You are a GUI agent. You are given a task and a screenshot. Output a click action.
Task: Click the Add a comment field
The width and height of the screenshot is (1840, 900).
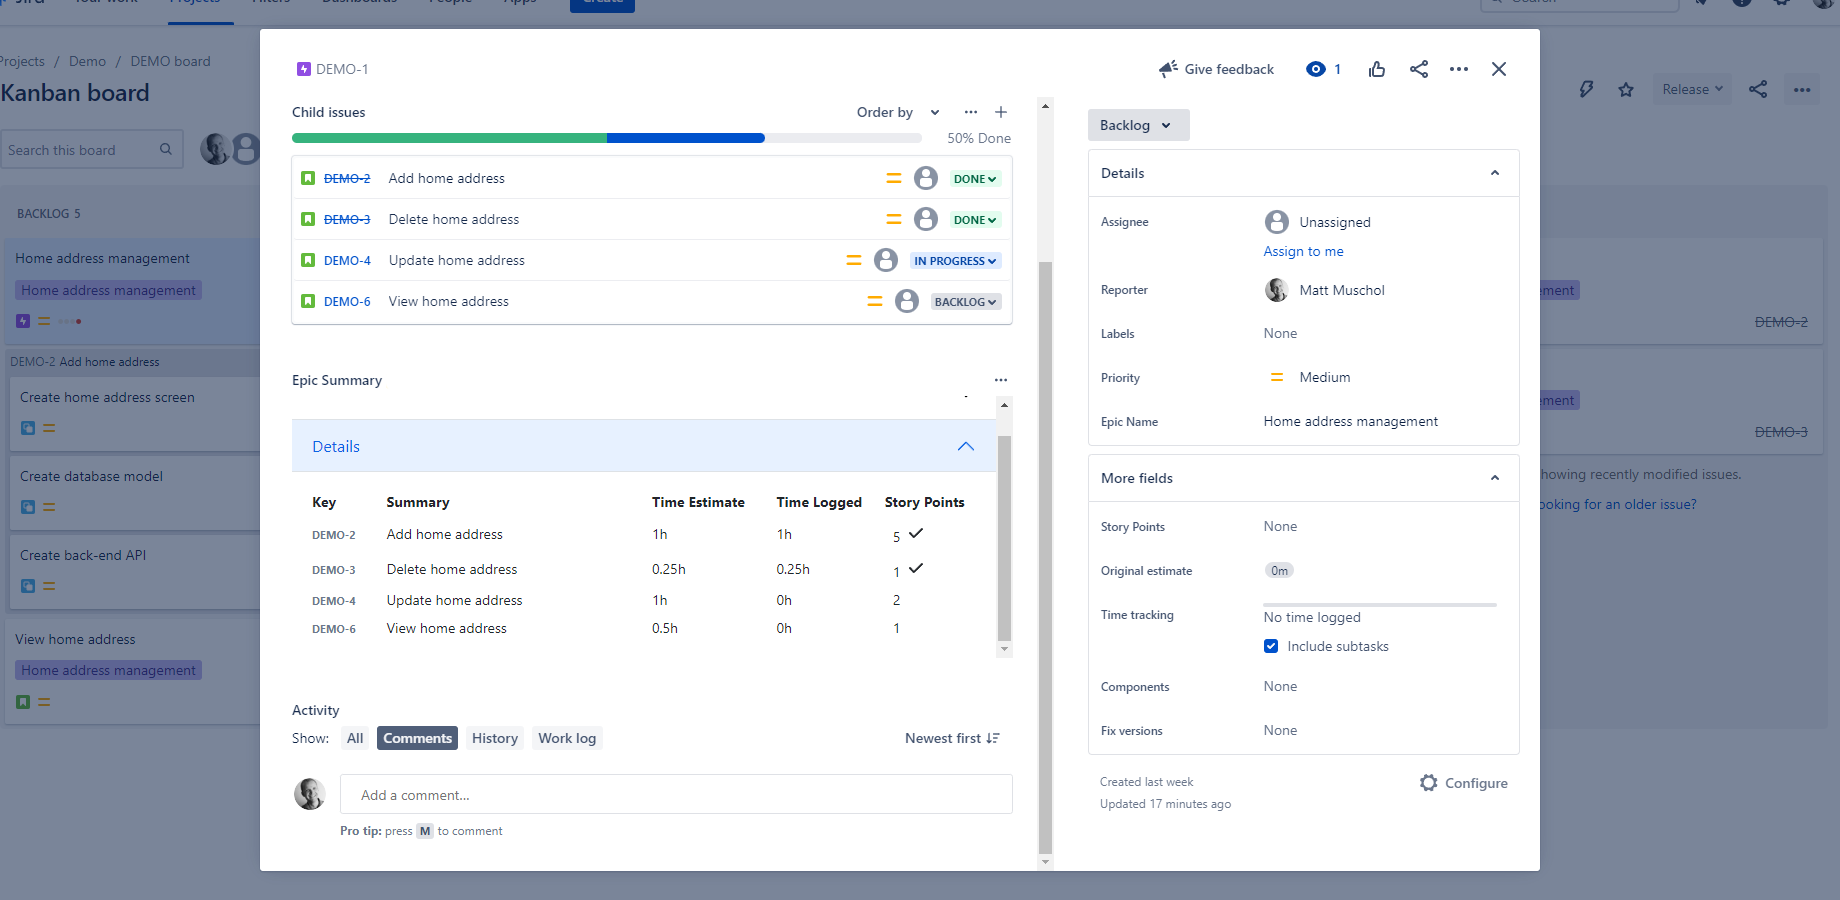676,794
